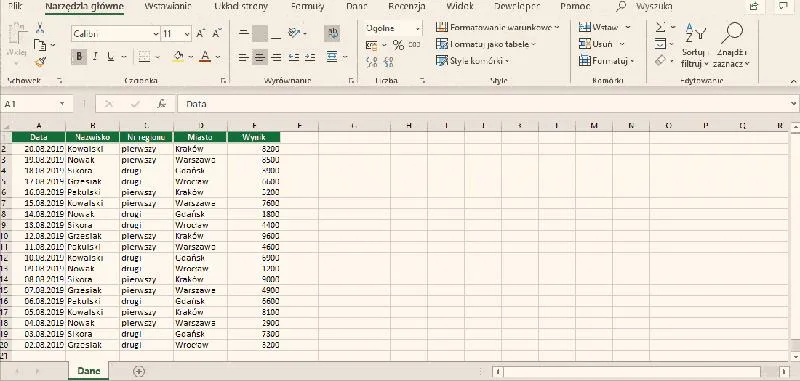Viewport: 800px width, 381px height.
Task: Open Formatuj jako tabelę menu
Action: [x=486, y=44]
